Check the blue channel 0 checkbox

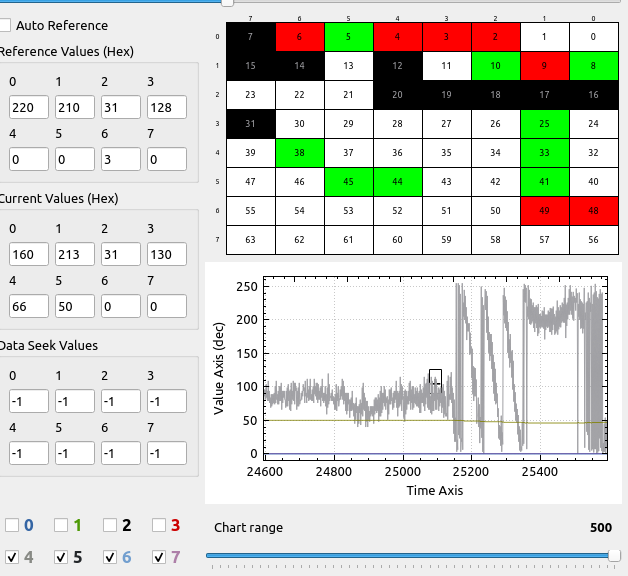pyautogui.click(x=12, y=525)
